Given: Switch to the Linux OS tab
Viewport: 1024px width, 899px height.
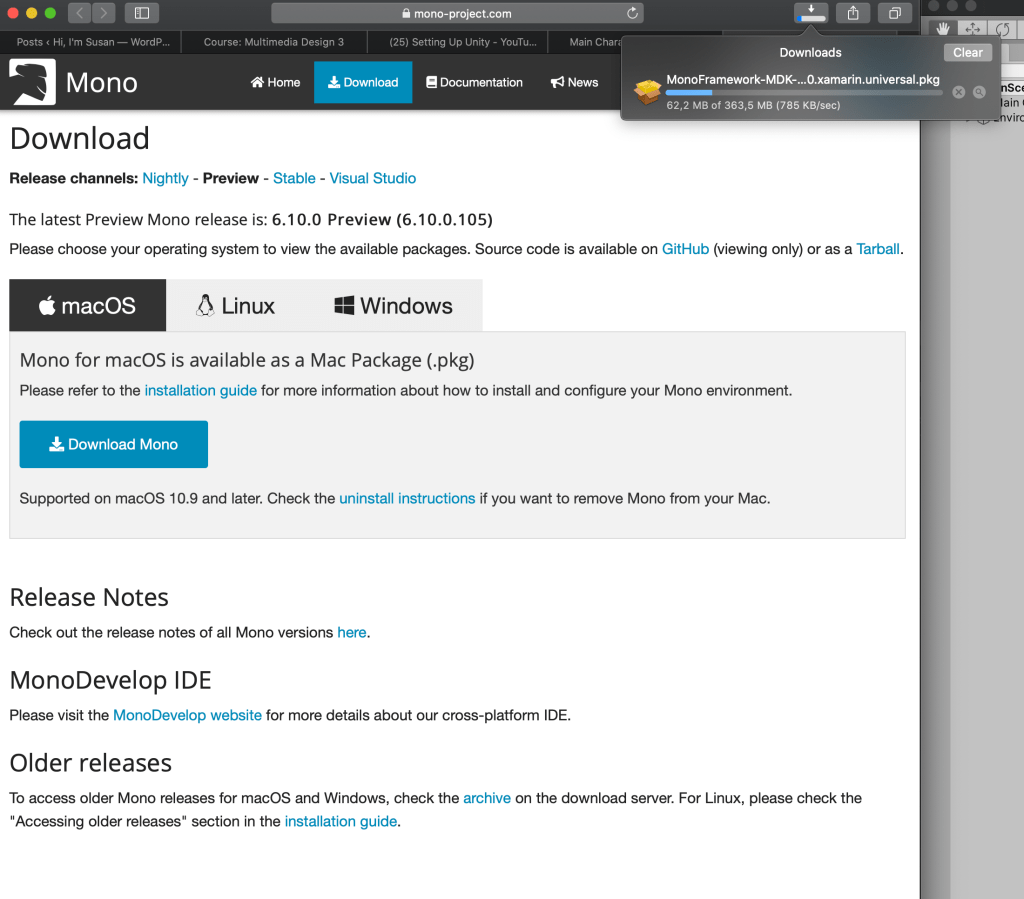Looking at the screenshot, I should [x=235, y=306].
